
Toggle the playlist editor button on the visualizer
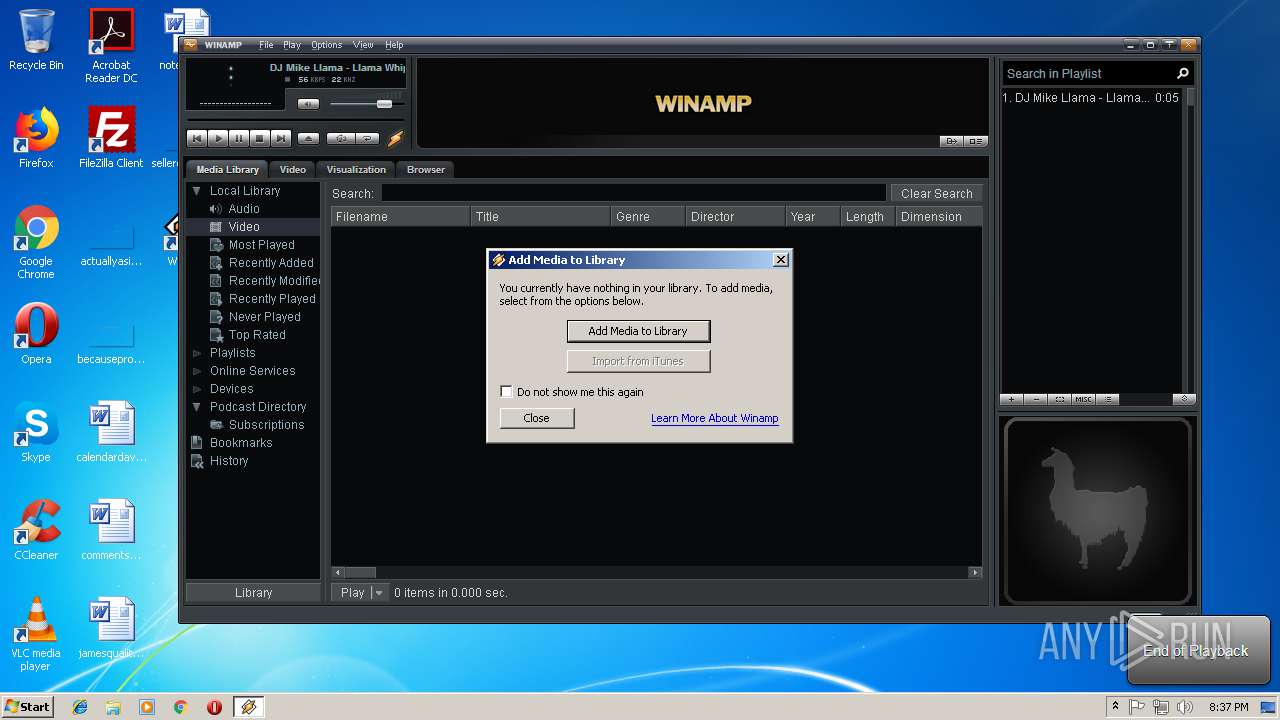tap(976, 141)
